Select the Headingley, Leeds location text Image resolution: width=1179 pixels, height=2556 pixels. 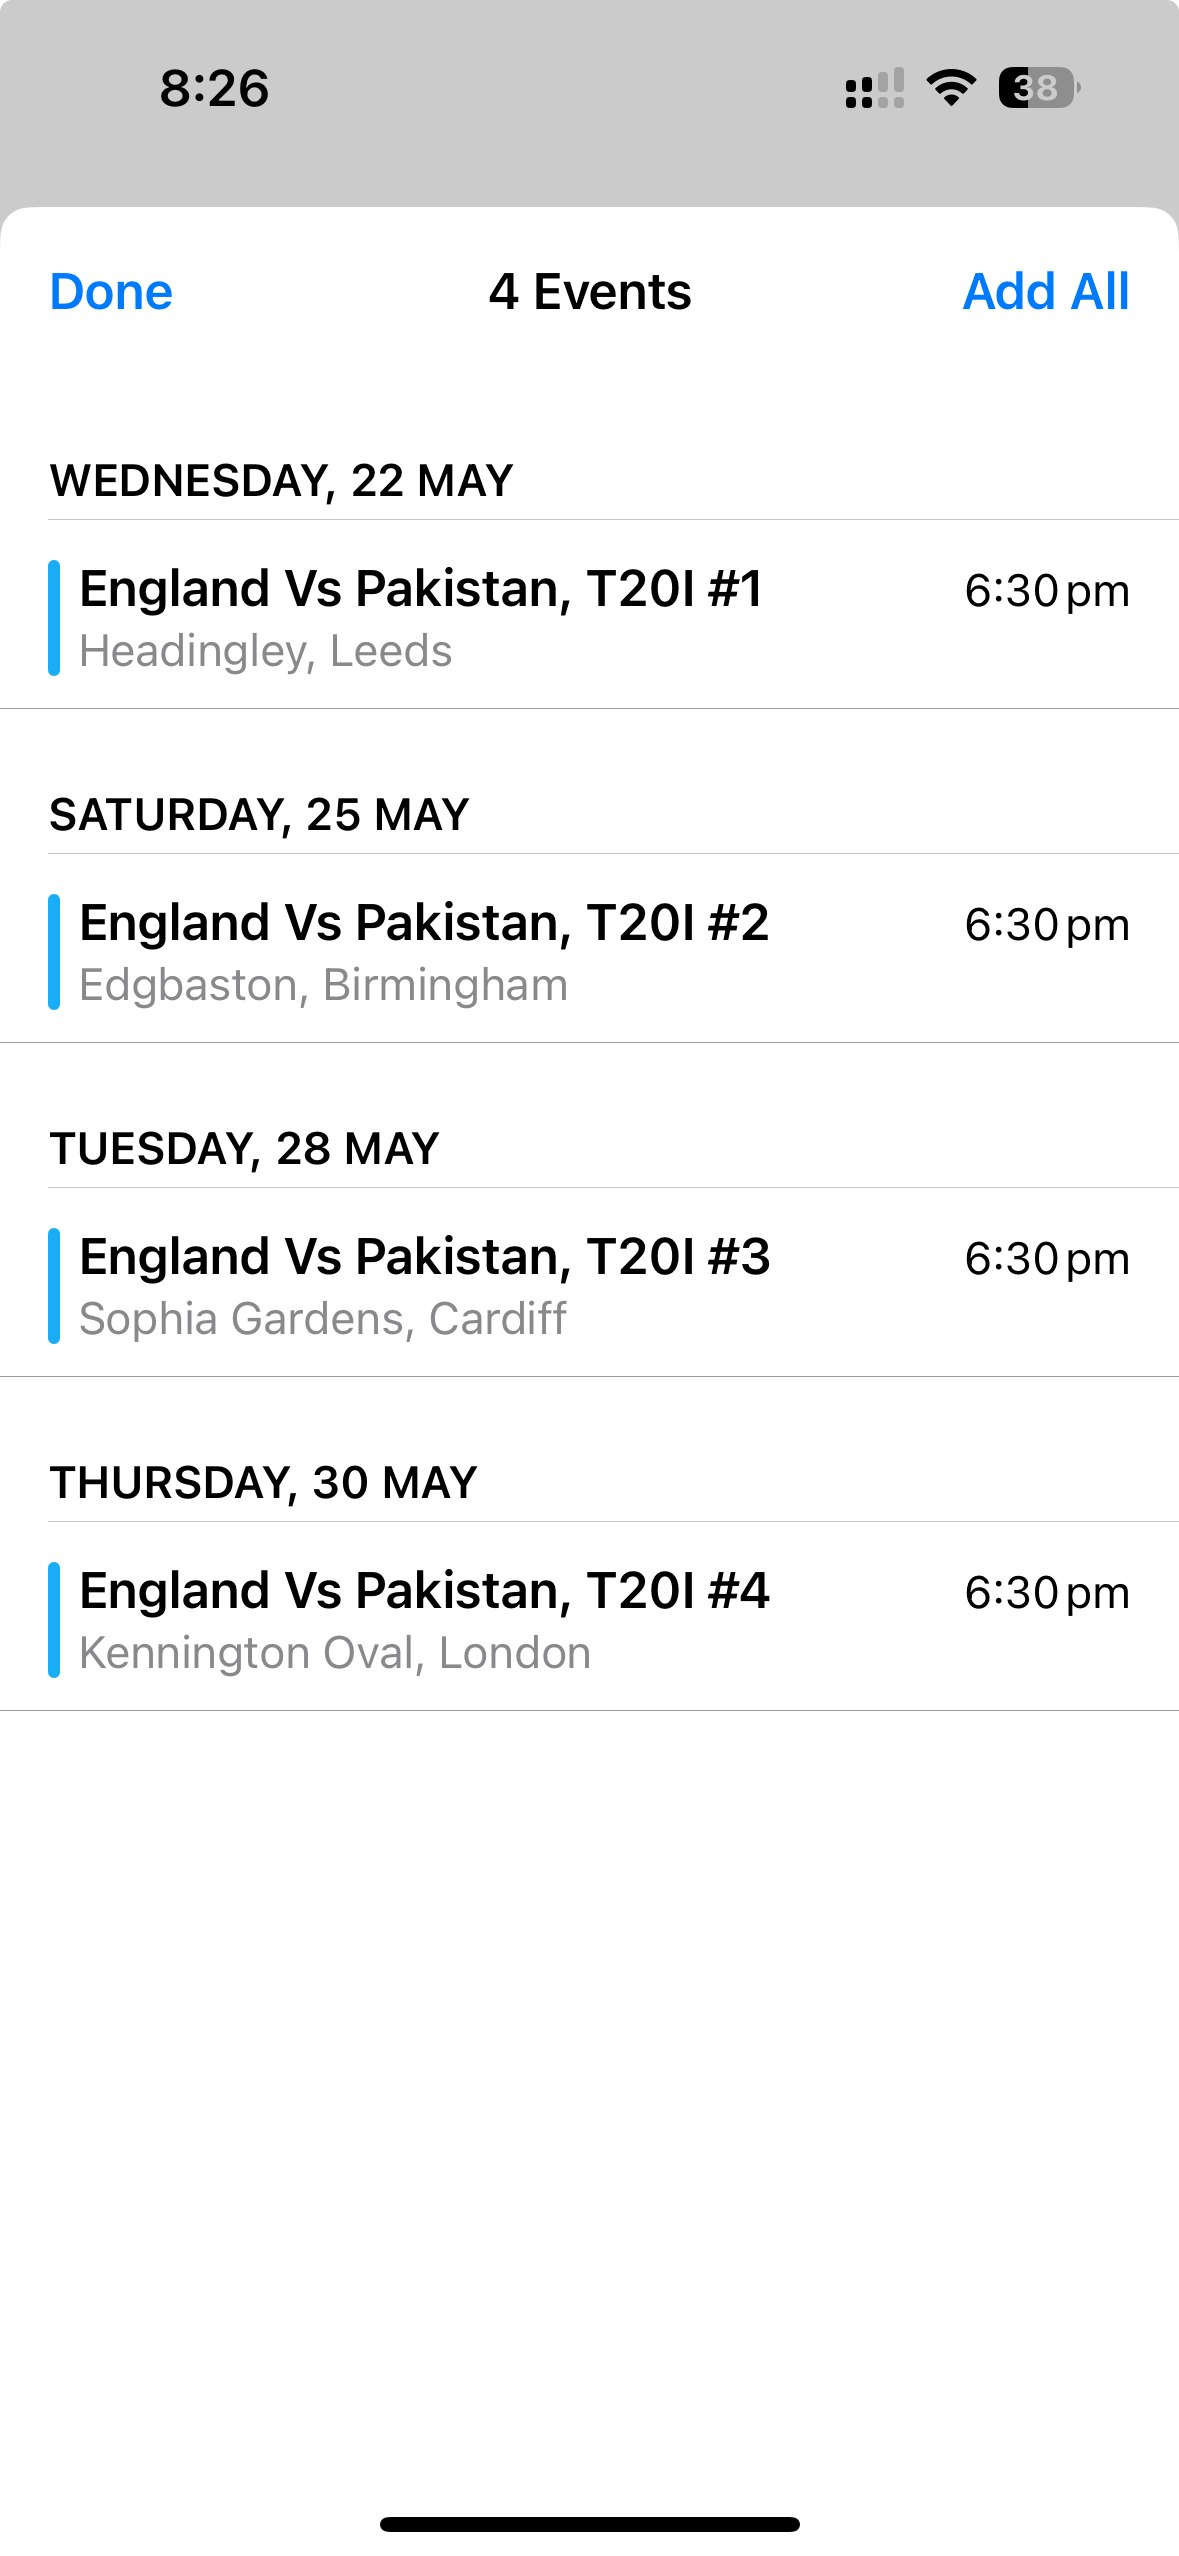click(x=265, y=651)
